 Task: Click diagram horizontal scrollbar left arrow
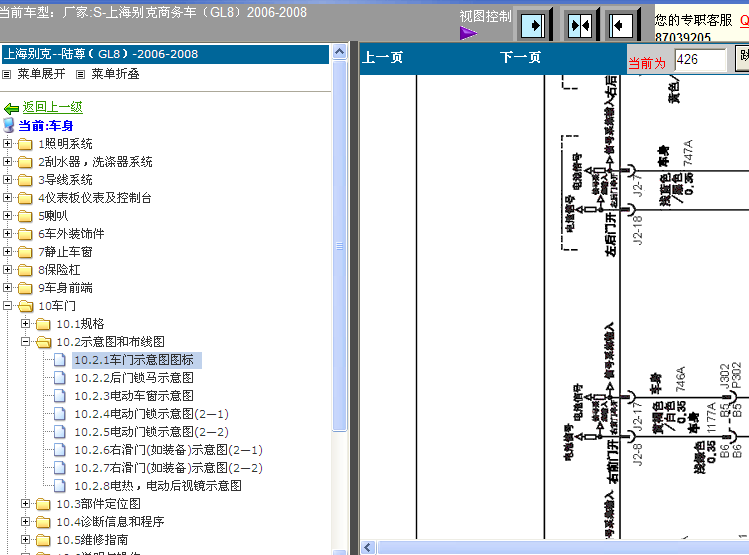pos(367,547)
